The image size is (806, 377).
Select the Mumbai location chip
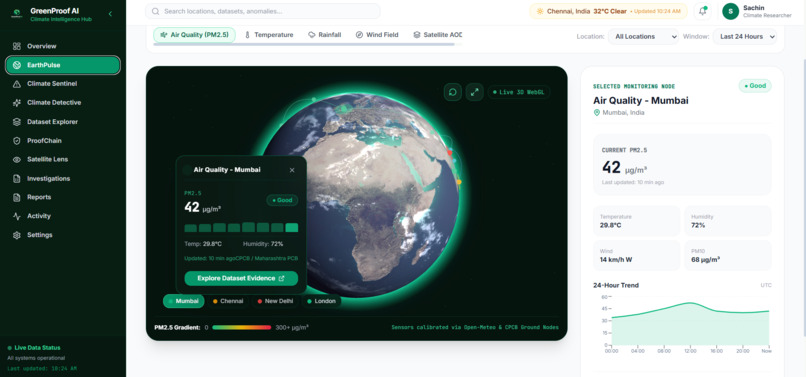[x=184, y=301]
